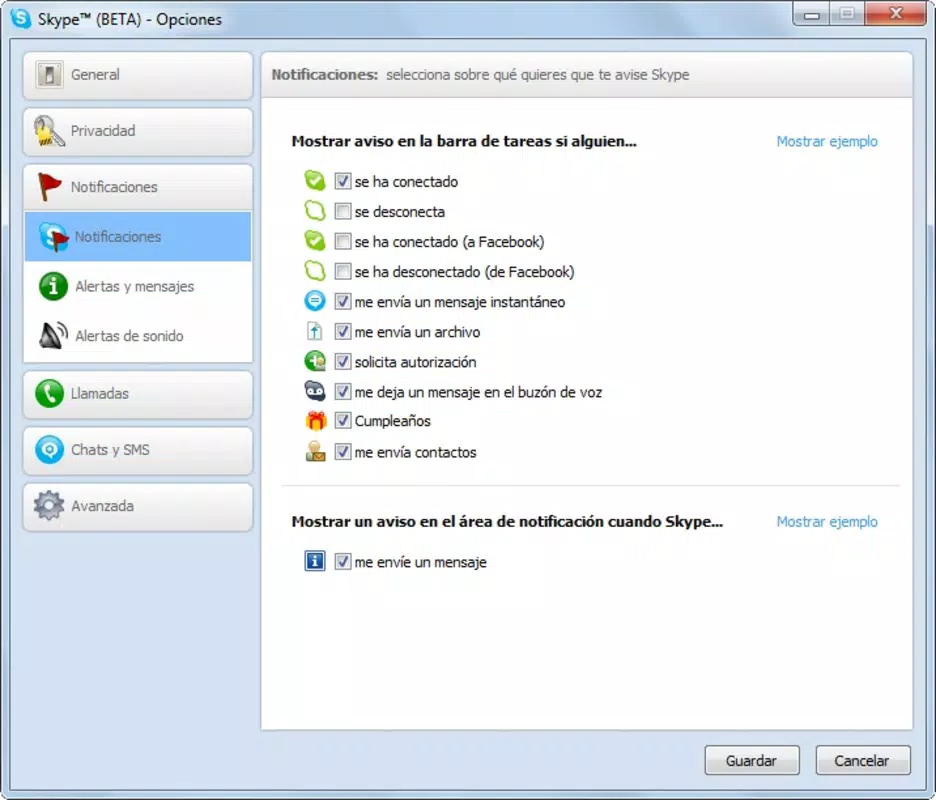Screen dimensions: 936x800
Task: Click the offline status icon beside 'se desconecta'
Action: tap(315, 211)
